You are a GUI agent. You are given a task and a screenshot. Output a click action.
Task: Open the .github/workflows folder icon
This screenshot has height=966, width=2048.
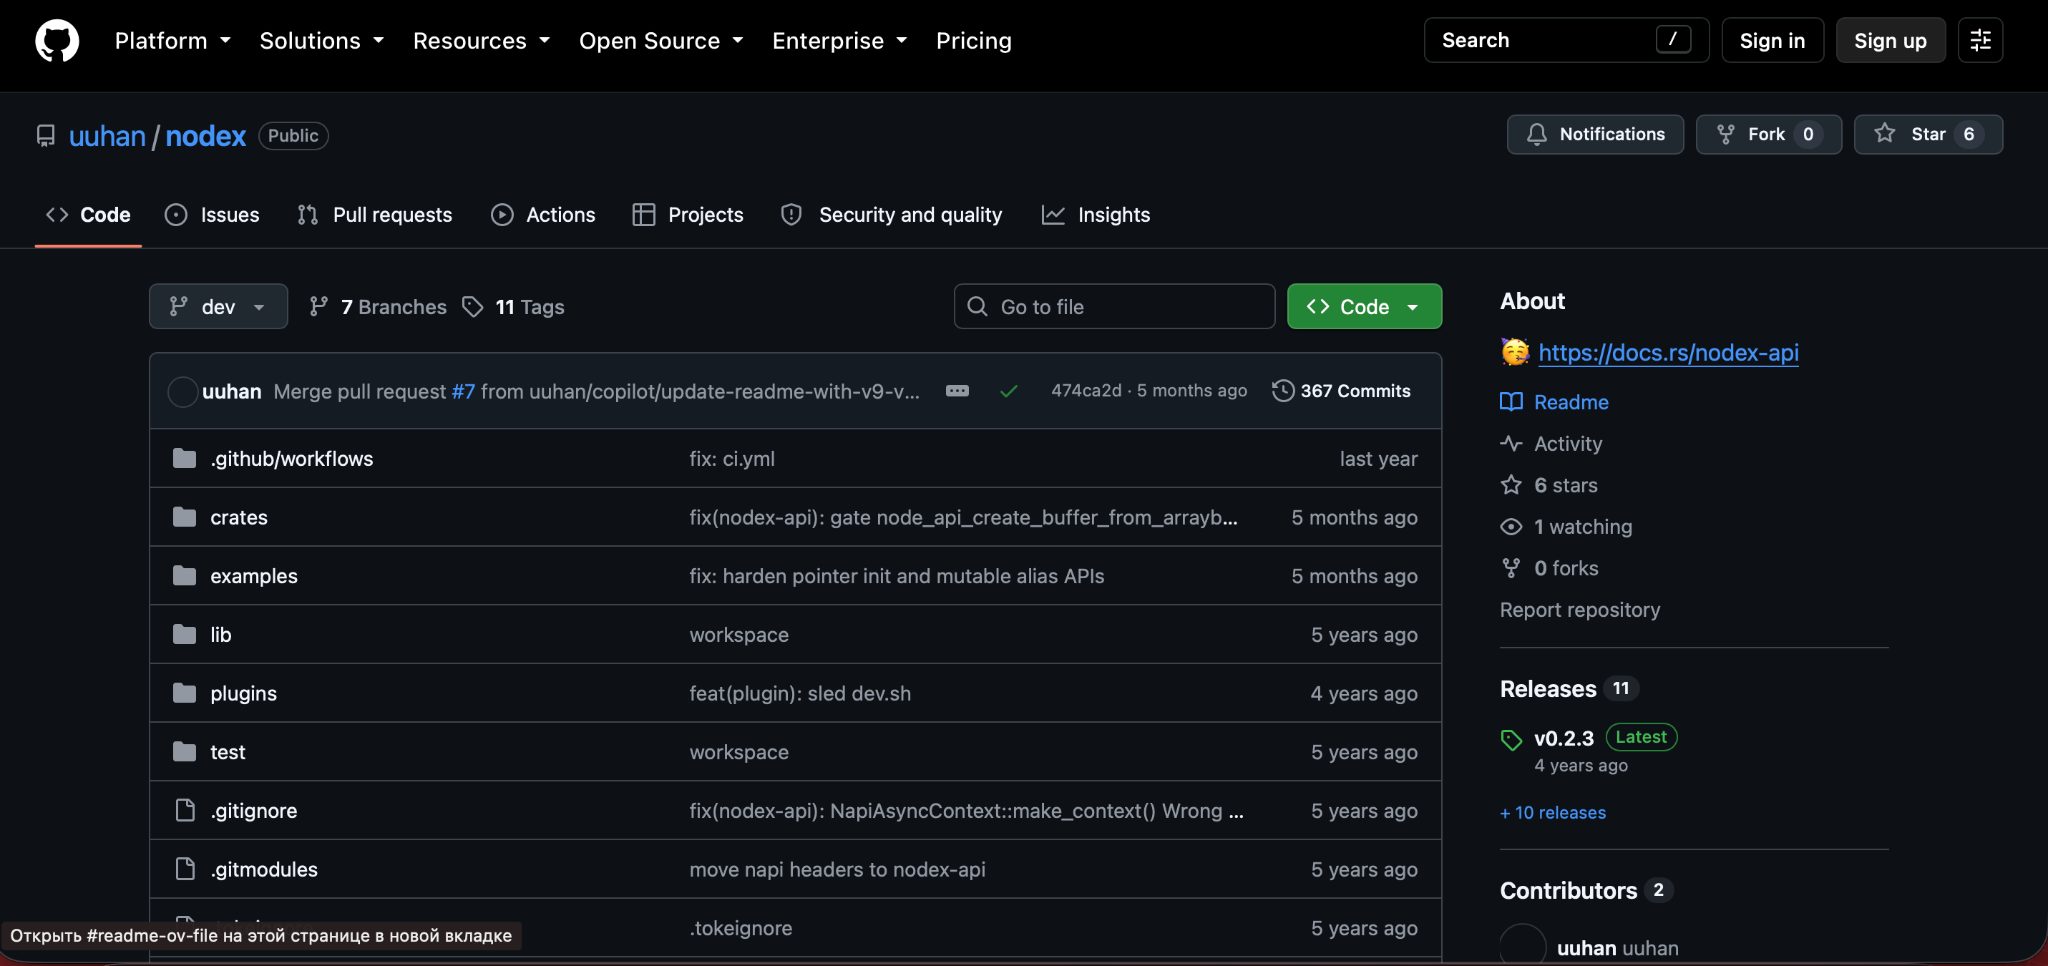pyautogui.click(x=184, y=458)
